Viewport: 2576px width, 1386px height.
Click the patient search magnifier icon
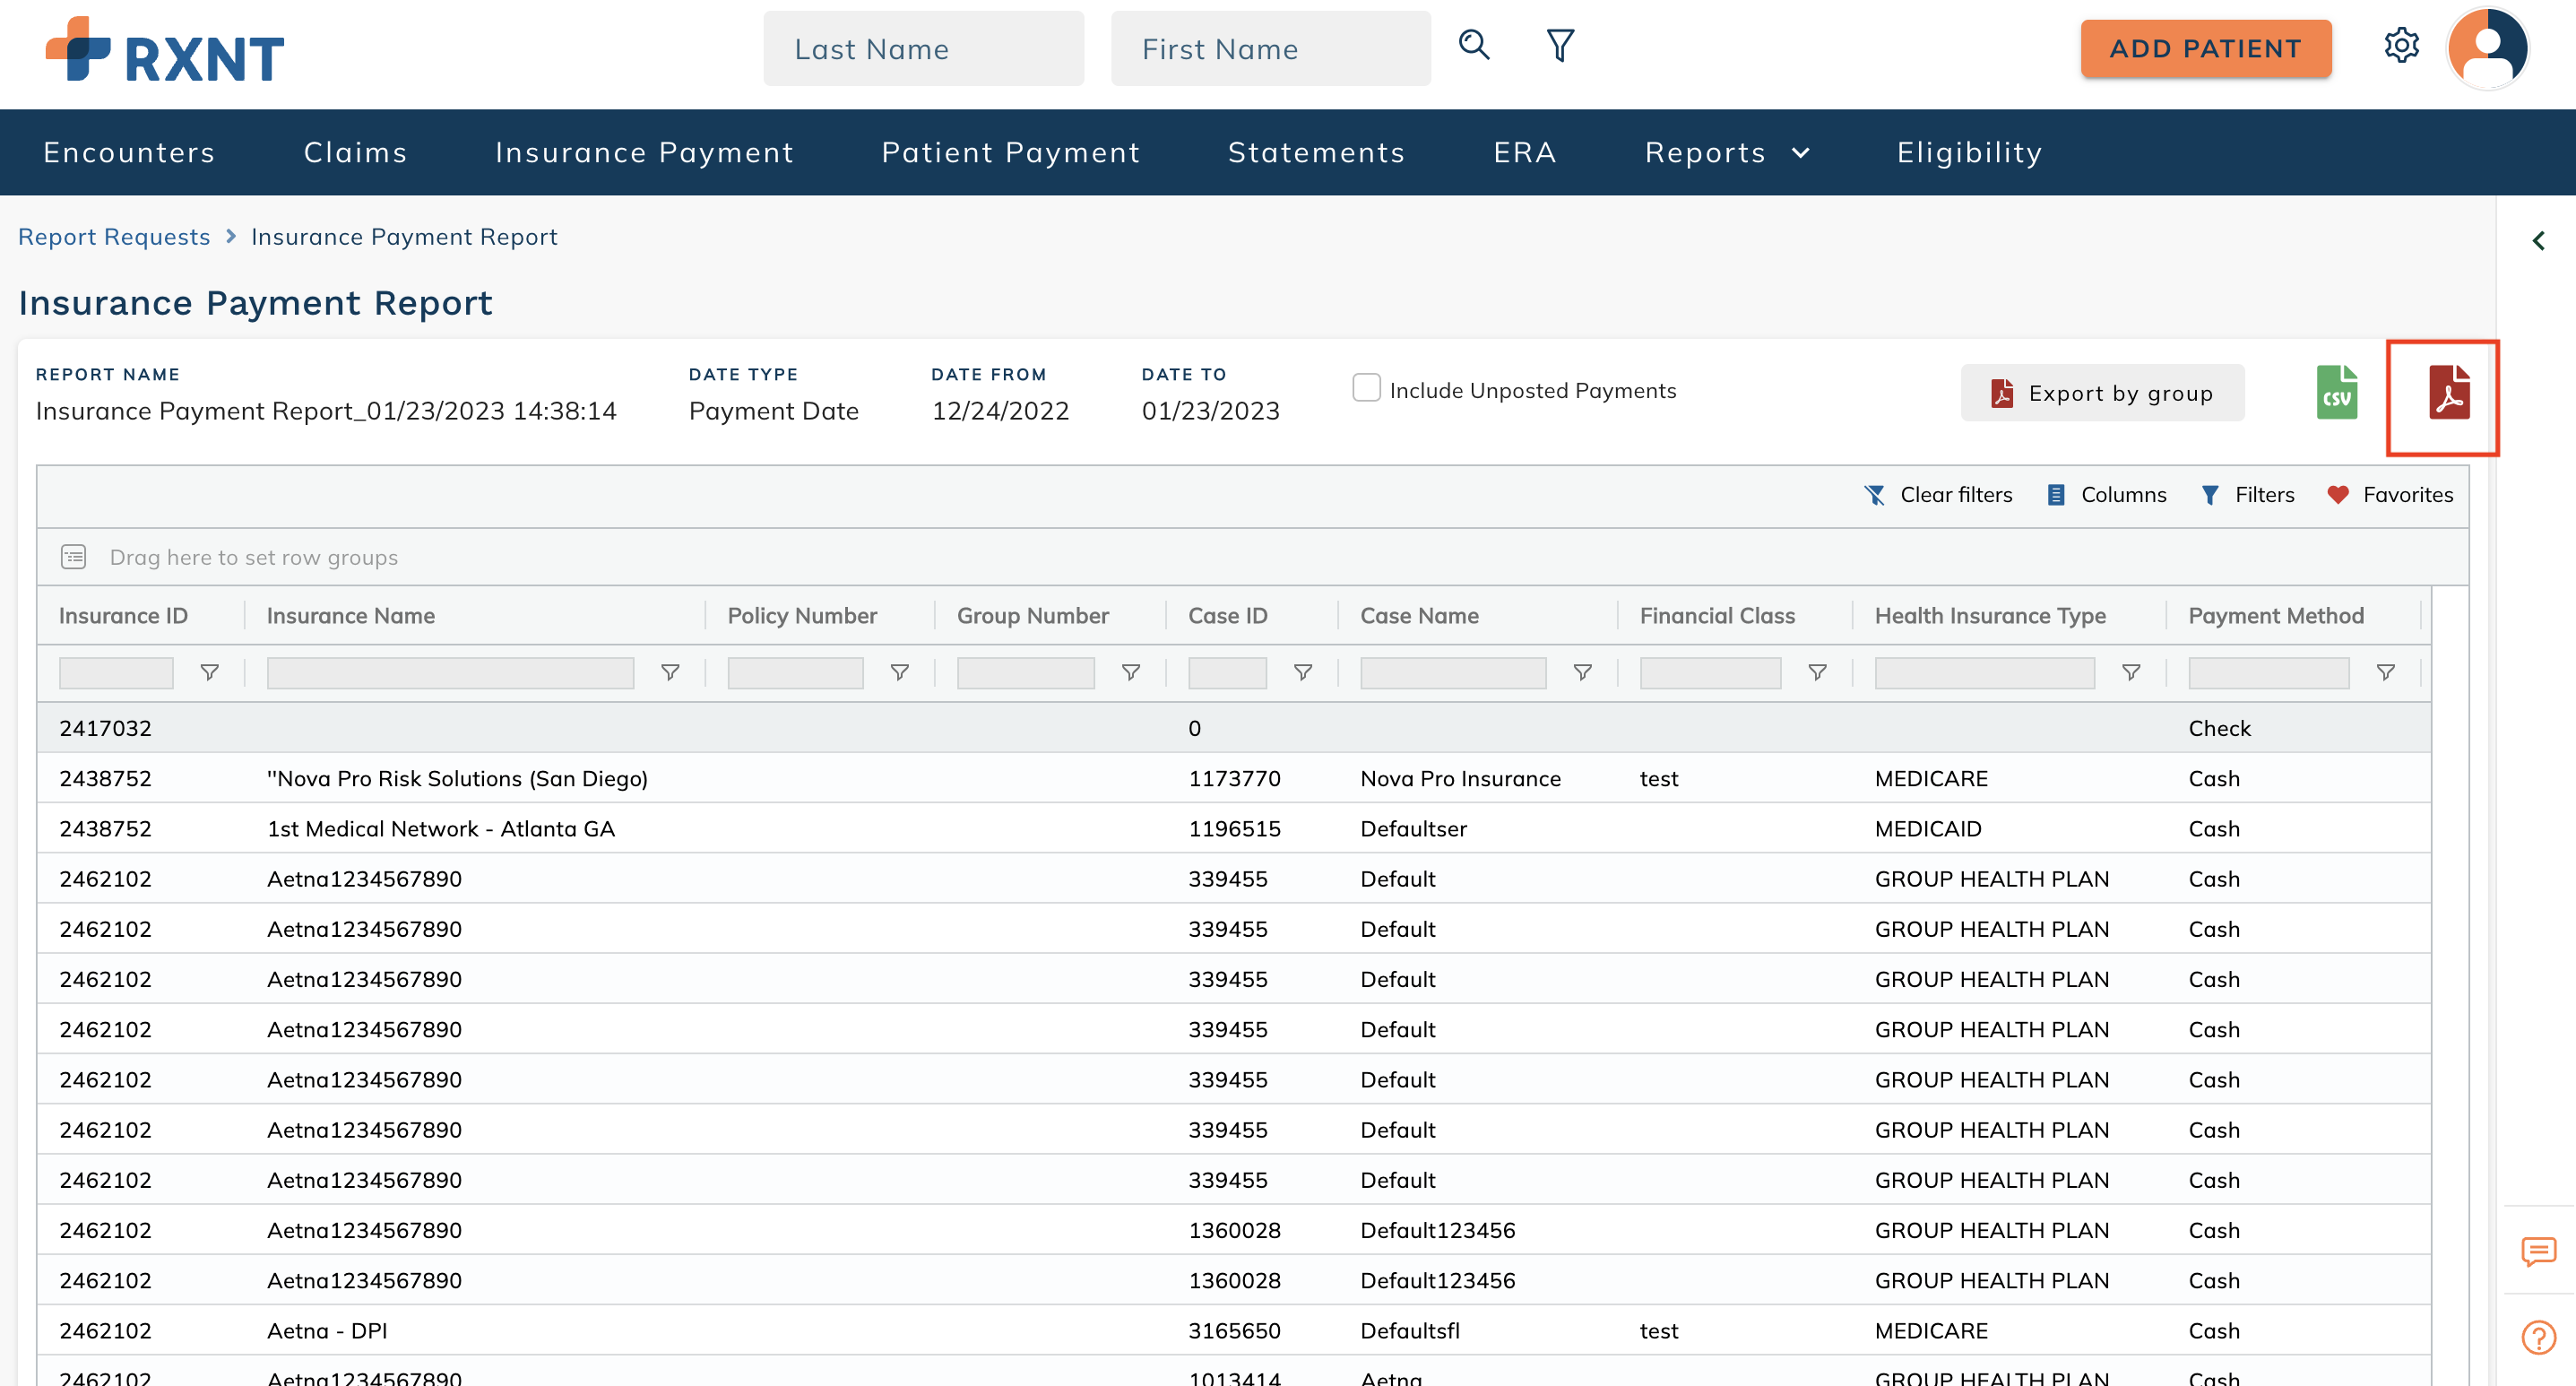click(x=1474, y=45)
